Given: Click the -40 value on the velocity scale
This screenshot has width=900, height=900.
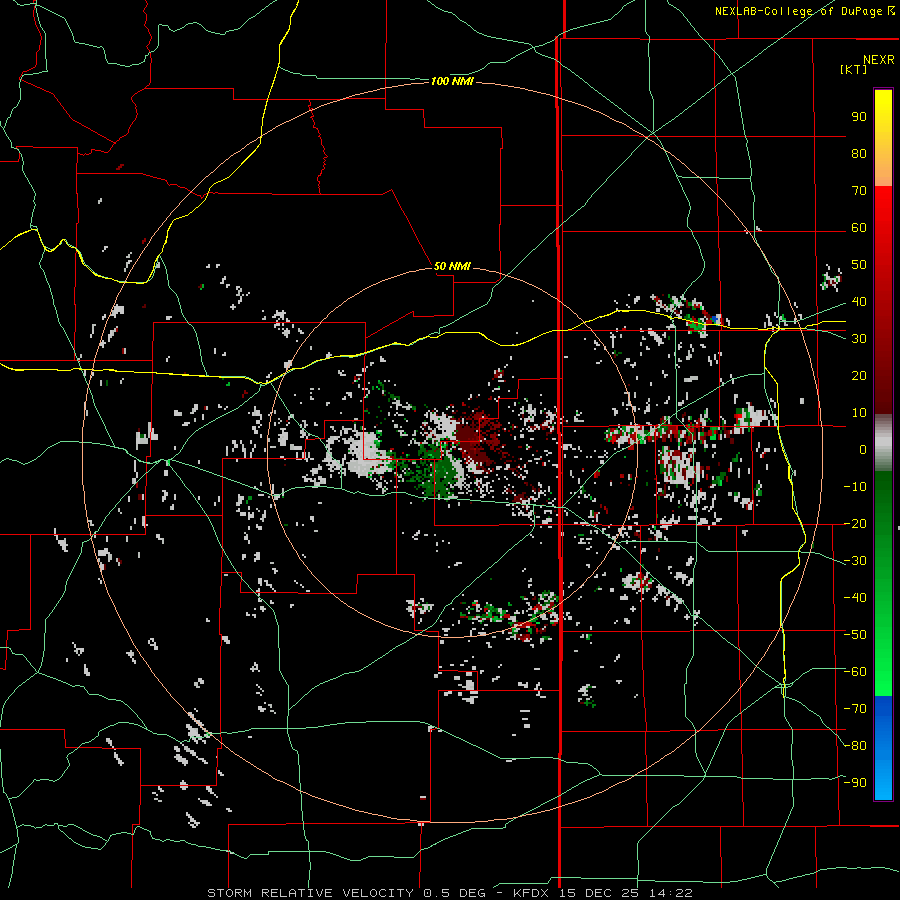Looking at the screenshot, I should (855, 598).
